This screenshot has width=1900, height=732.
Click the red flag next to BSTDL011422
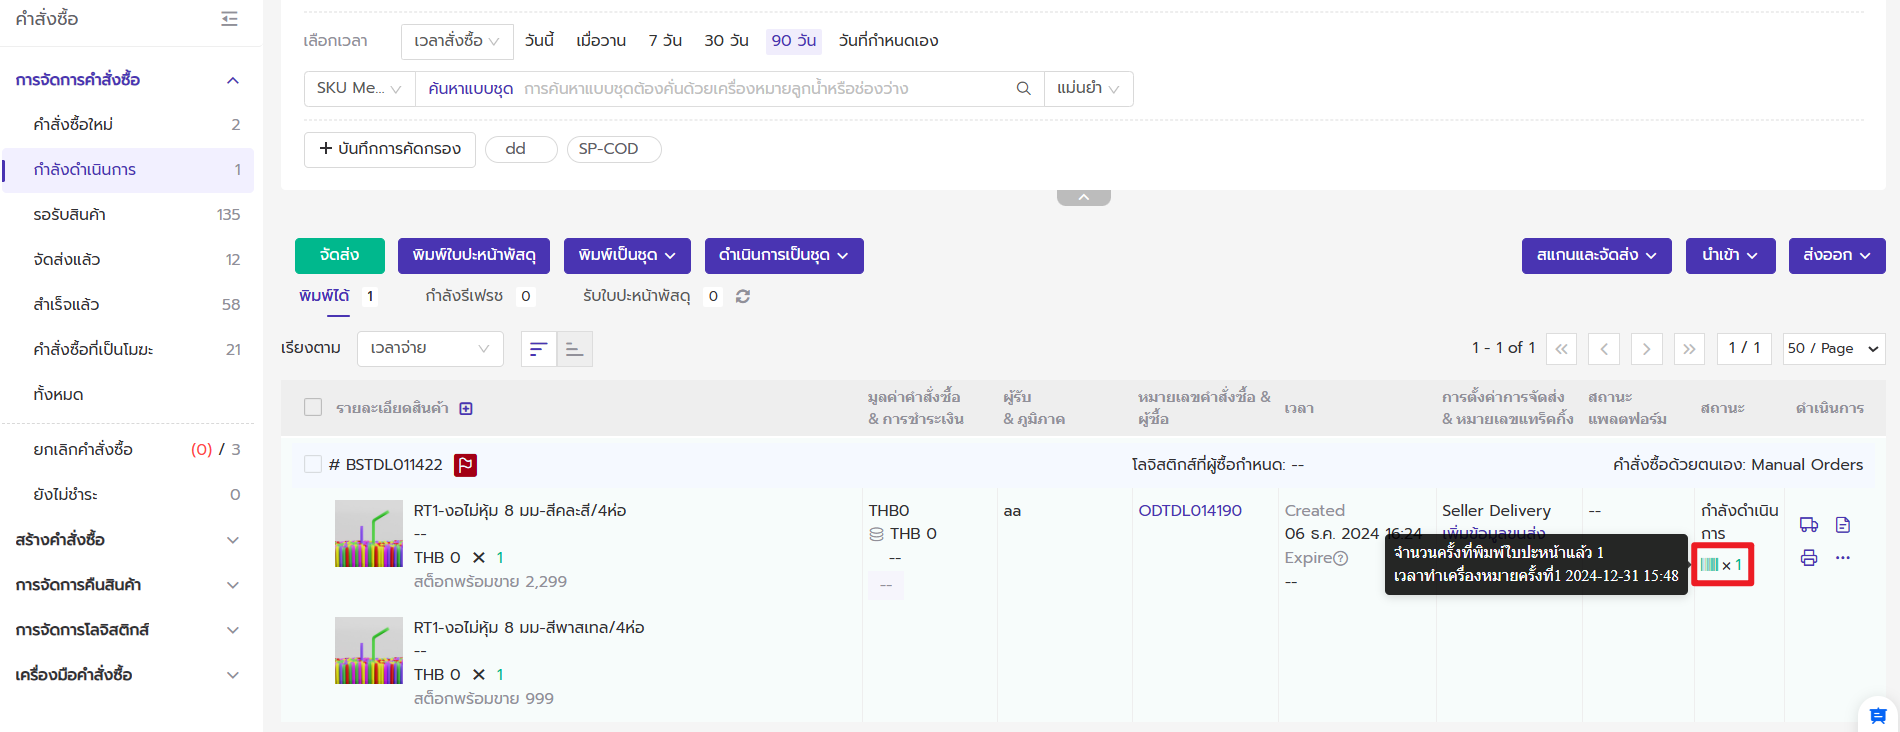[x=465, y=465]
